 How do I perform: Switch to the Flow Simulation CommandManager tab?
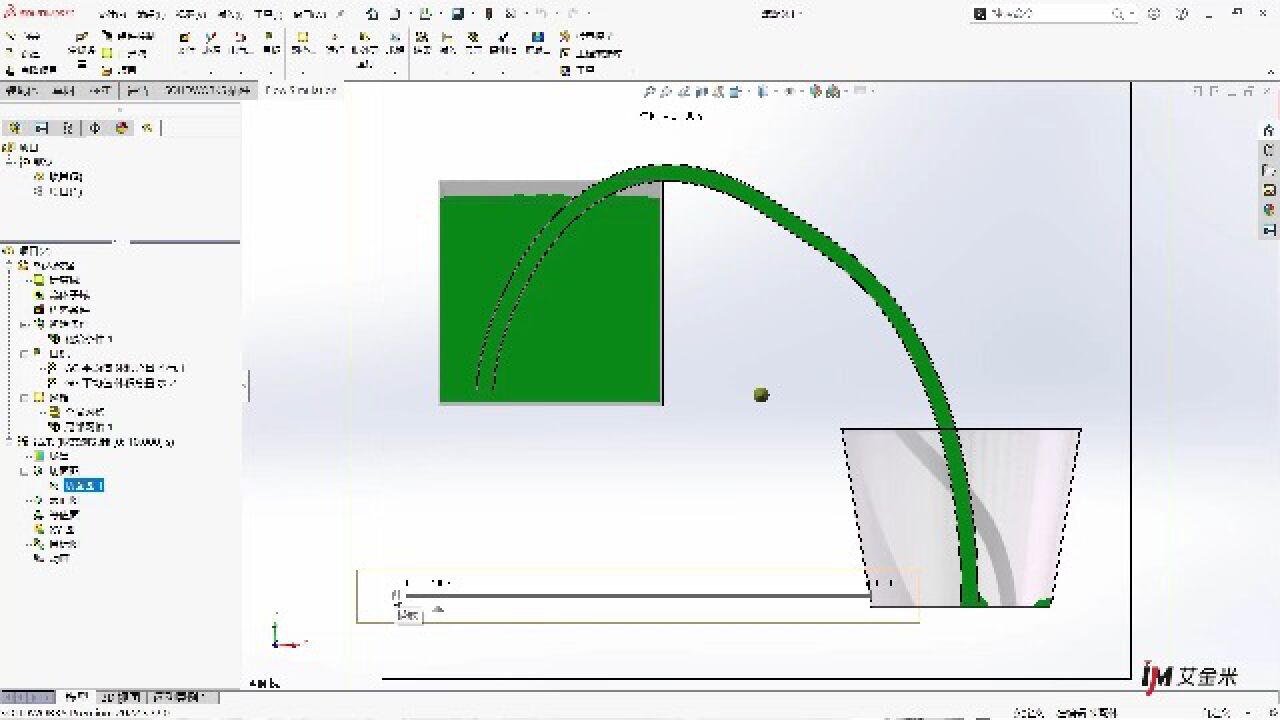point(300,89)
